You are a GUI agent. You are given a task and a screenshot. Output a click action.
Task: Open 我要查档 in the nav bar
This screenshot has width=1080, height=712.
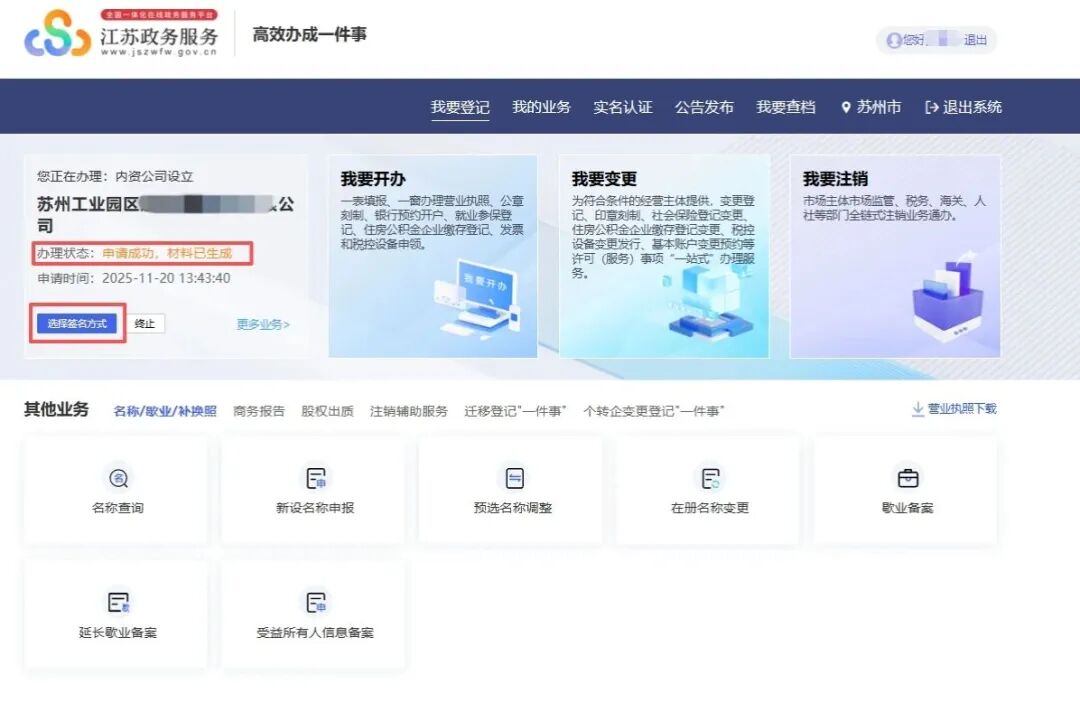pos(785,107)
